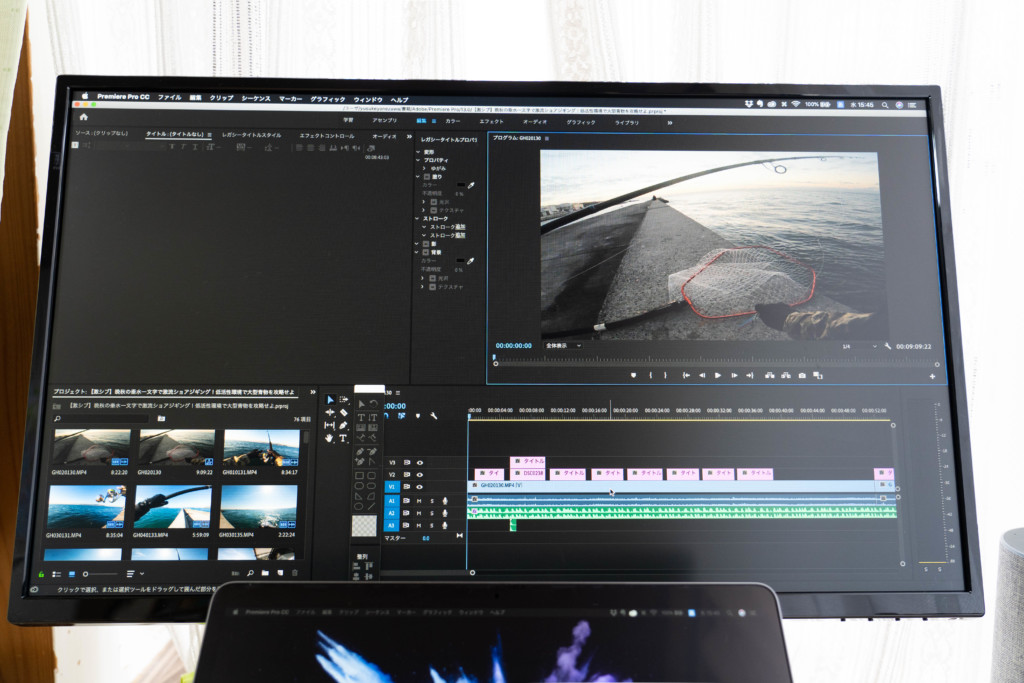Click Mark Out bracket button
The image size is (1024, 683).
(665, 375)
